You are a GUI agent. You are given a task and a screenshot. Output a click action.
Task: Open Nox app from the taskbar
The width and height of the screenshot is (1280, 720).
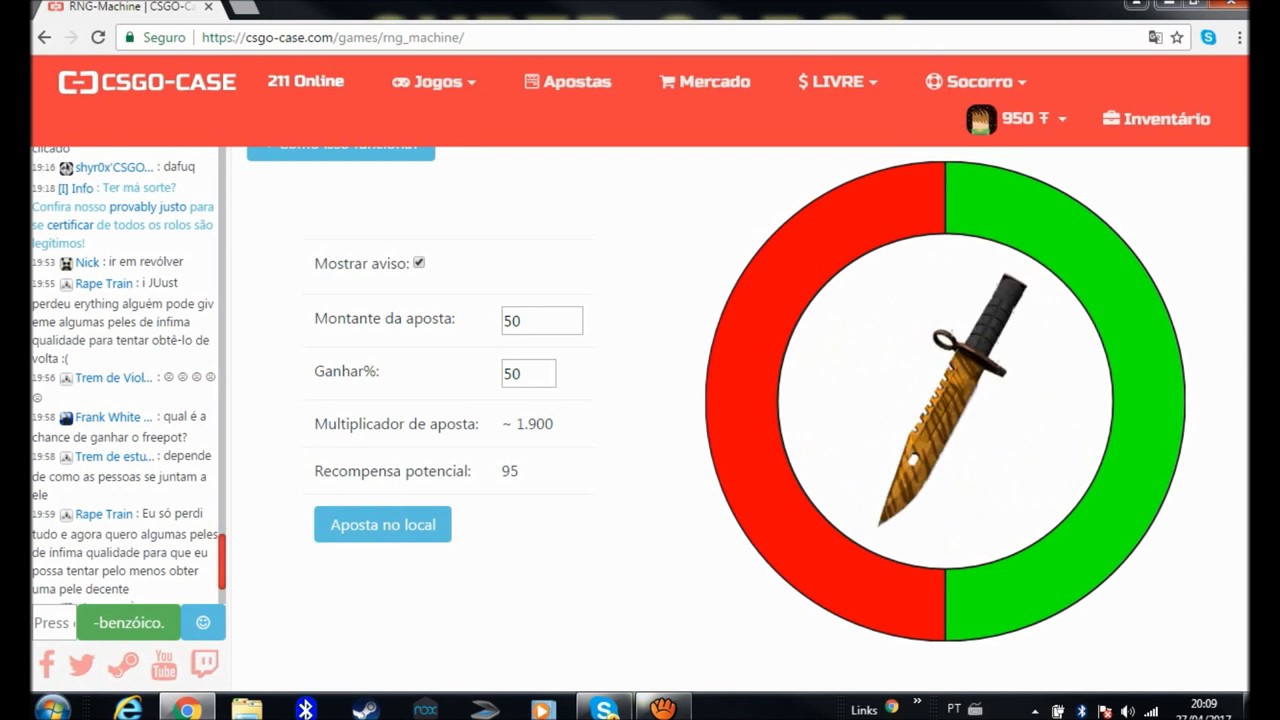(x=425, y=708)
